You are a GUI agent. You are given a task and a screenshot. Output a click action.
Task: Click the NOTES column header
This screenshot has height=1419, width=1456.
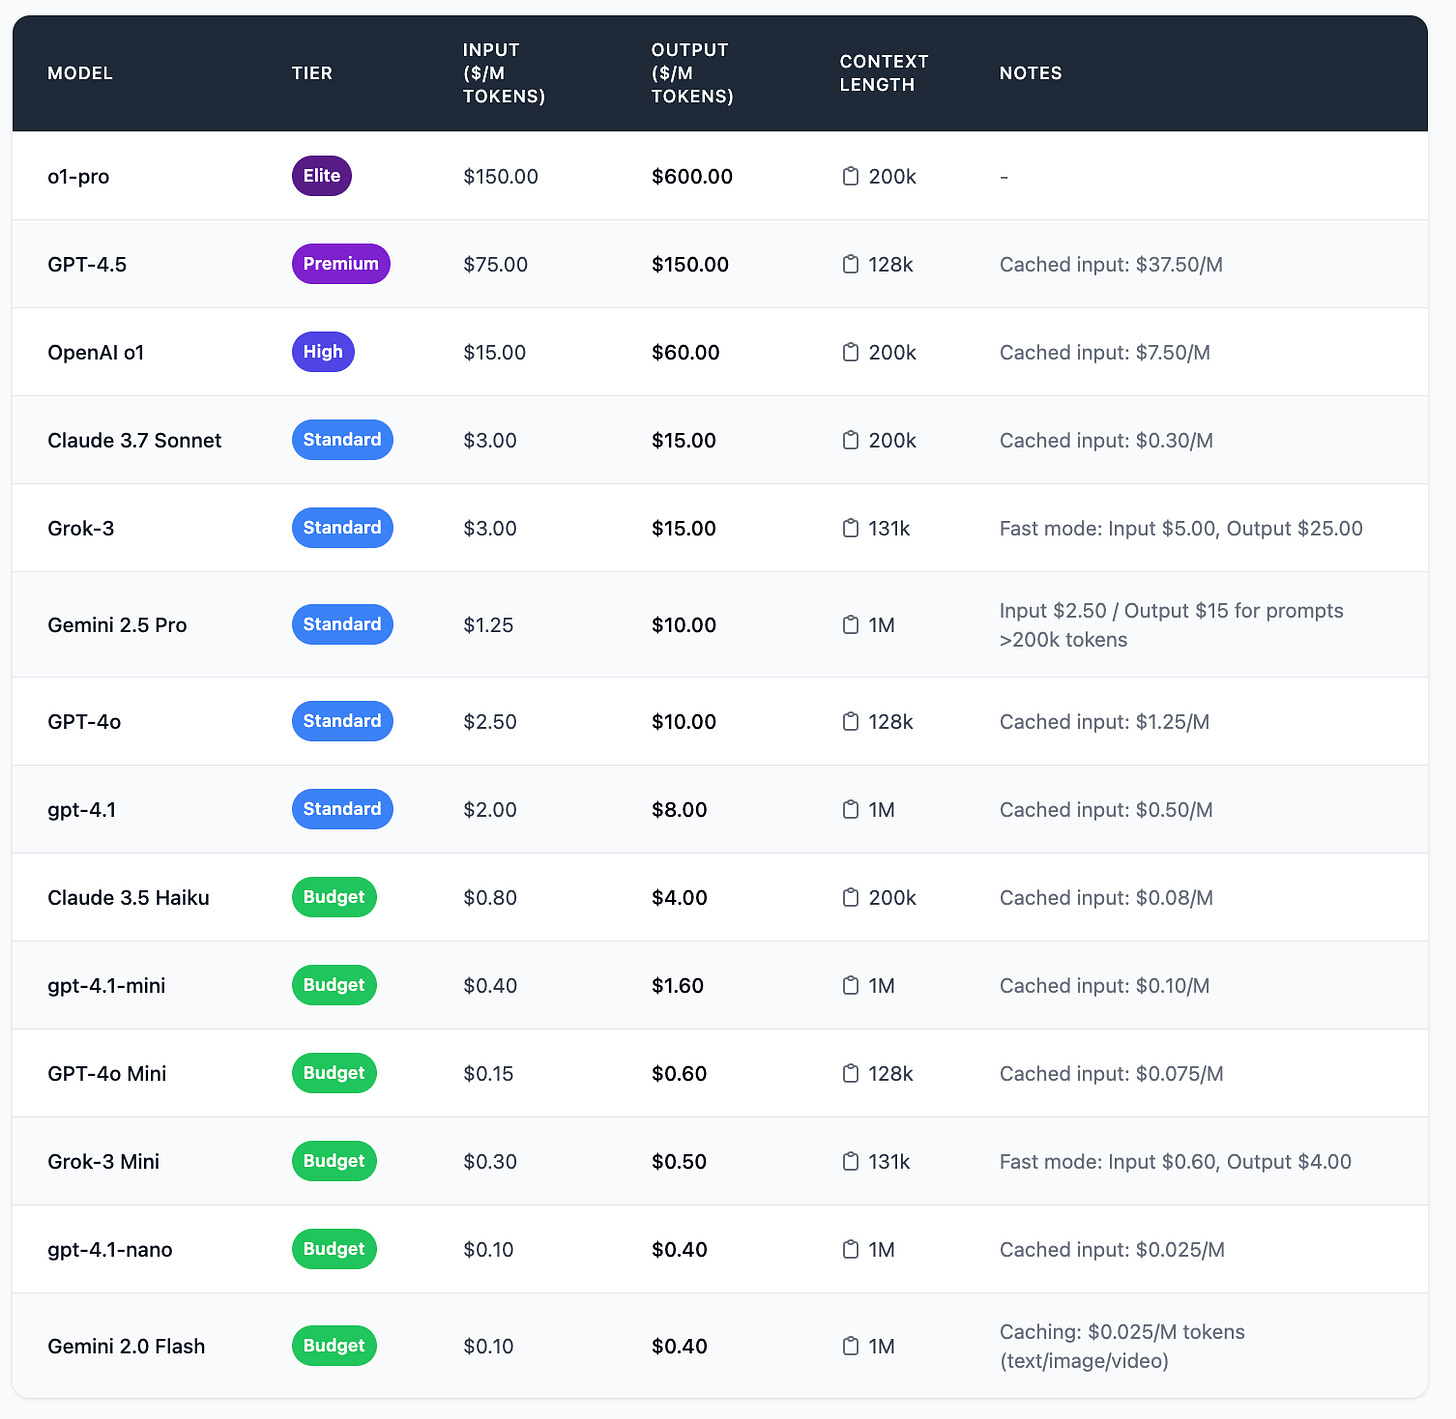point(1031,73)
